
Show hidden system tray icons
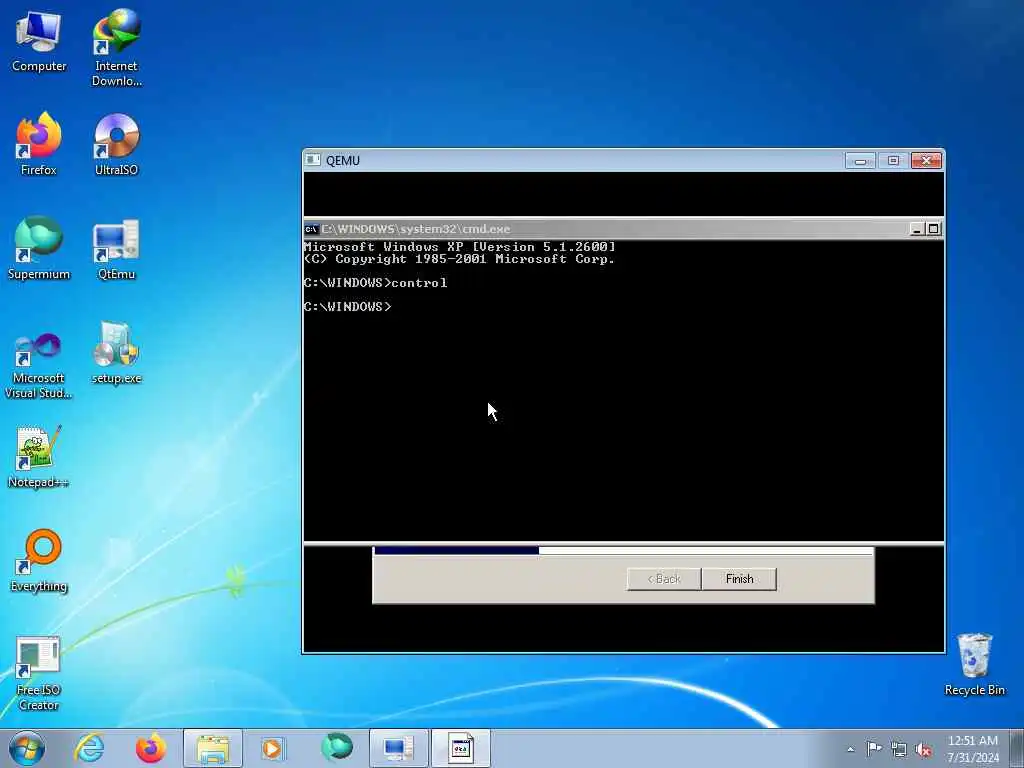pos(850,749)
